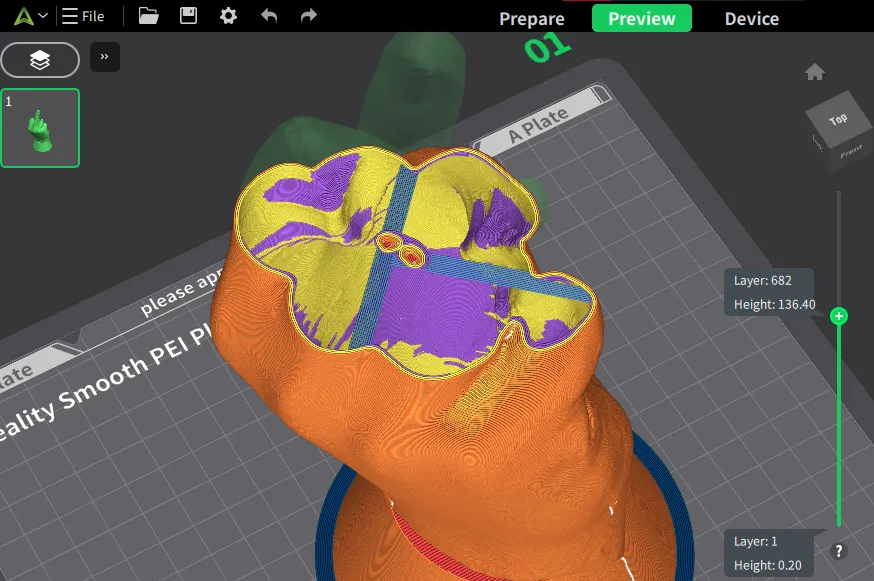Switch to the Preview tab

click(642, 18)
